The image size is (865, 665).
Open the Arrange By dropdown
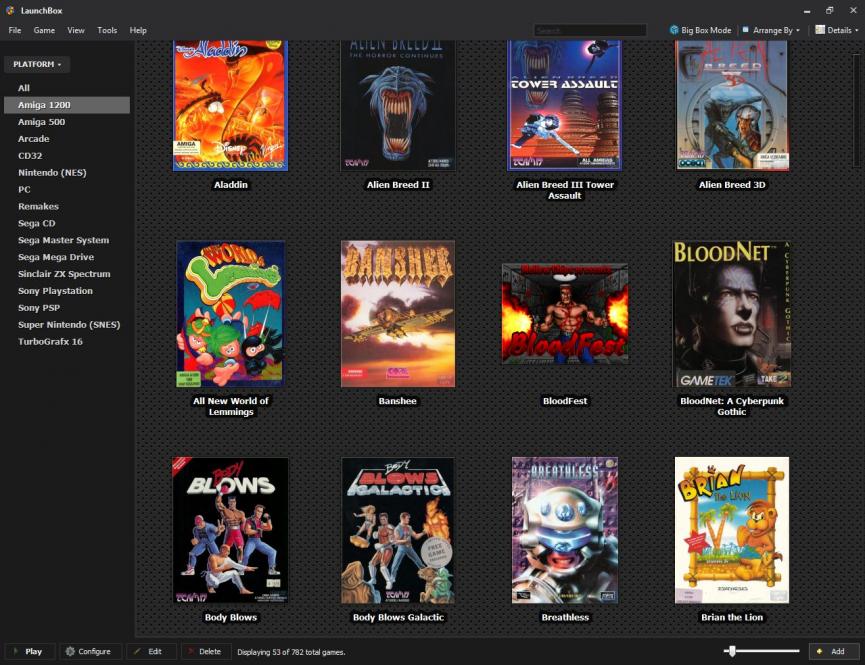[x=770, y=30]
